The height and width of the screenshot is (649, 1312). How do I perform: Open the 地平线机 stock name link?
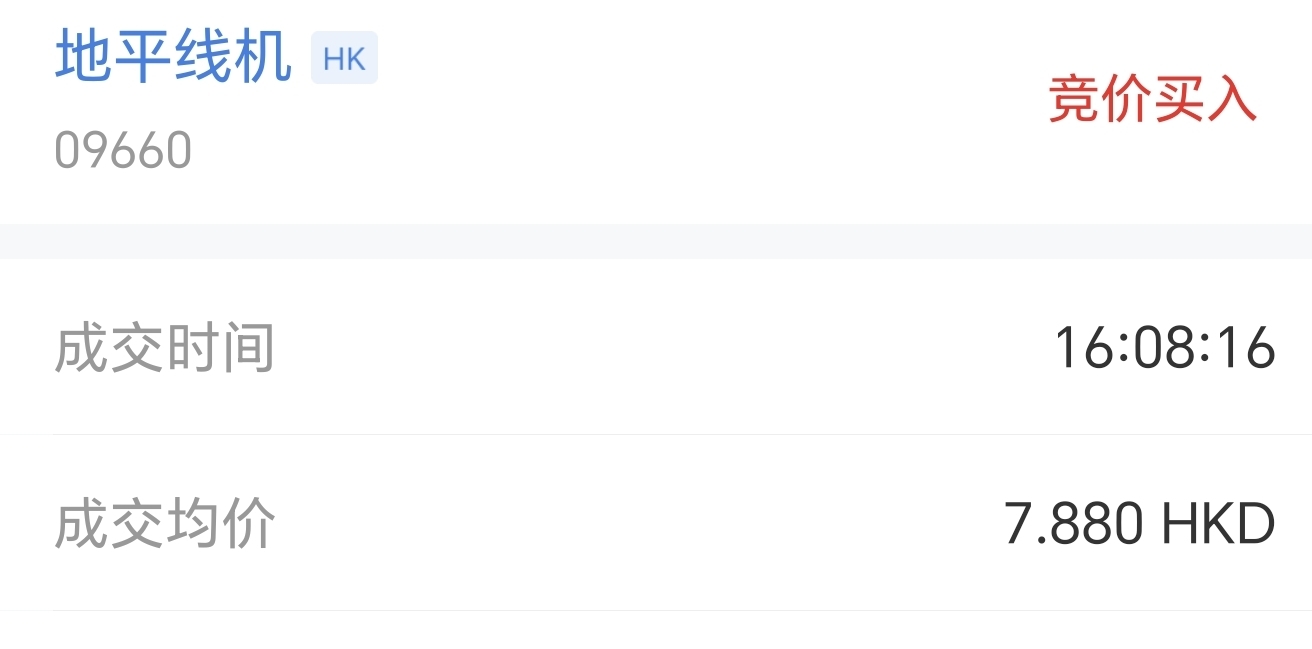coord(173,57)
